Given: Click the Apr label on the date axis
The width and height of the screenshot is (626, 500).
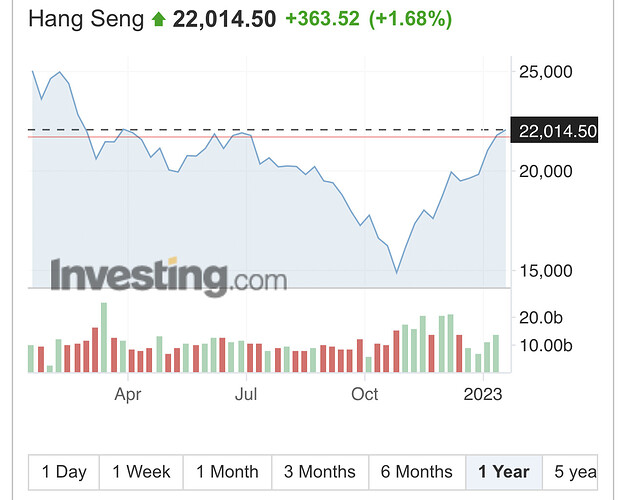Looking at the screenshot, I should (x=127, y=395).
